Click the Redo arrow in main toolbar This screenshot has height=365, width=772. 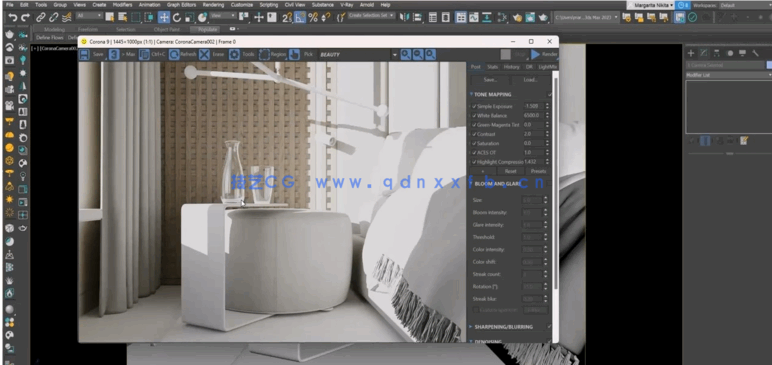26,17
